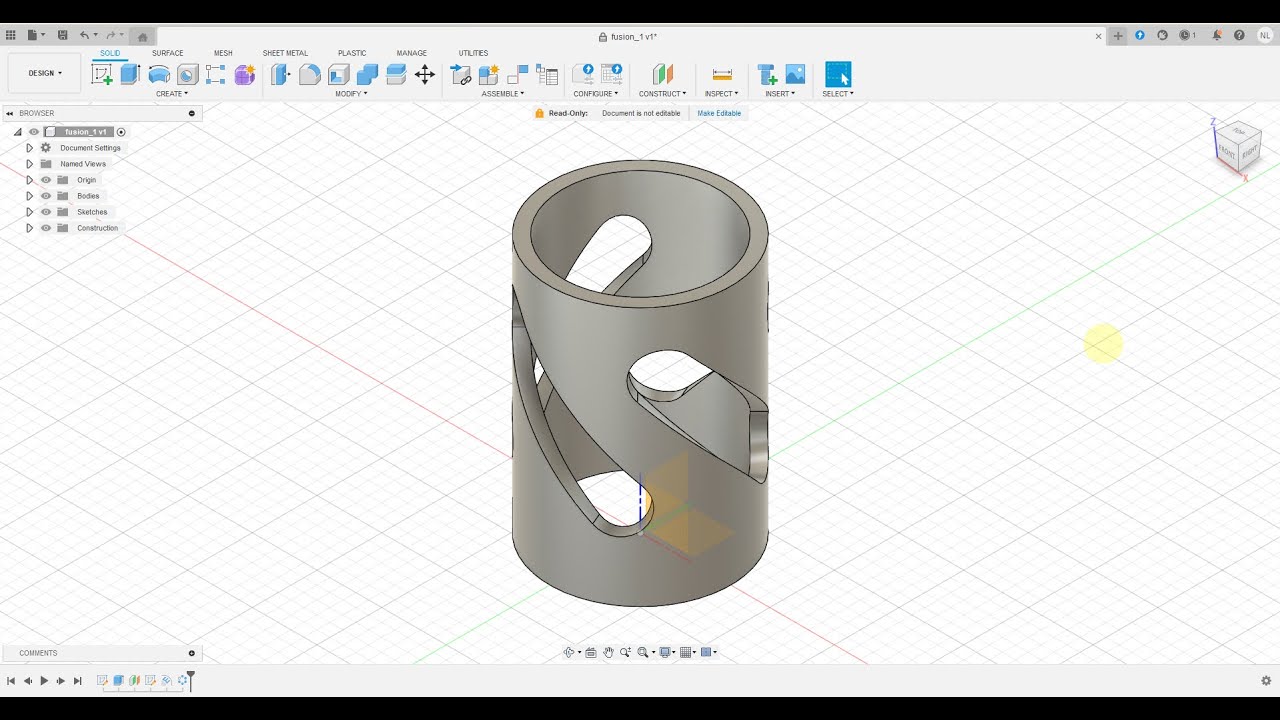Select the Extrude tool
1280x720 pixels.
130,74
